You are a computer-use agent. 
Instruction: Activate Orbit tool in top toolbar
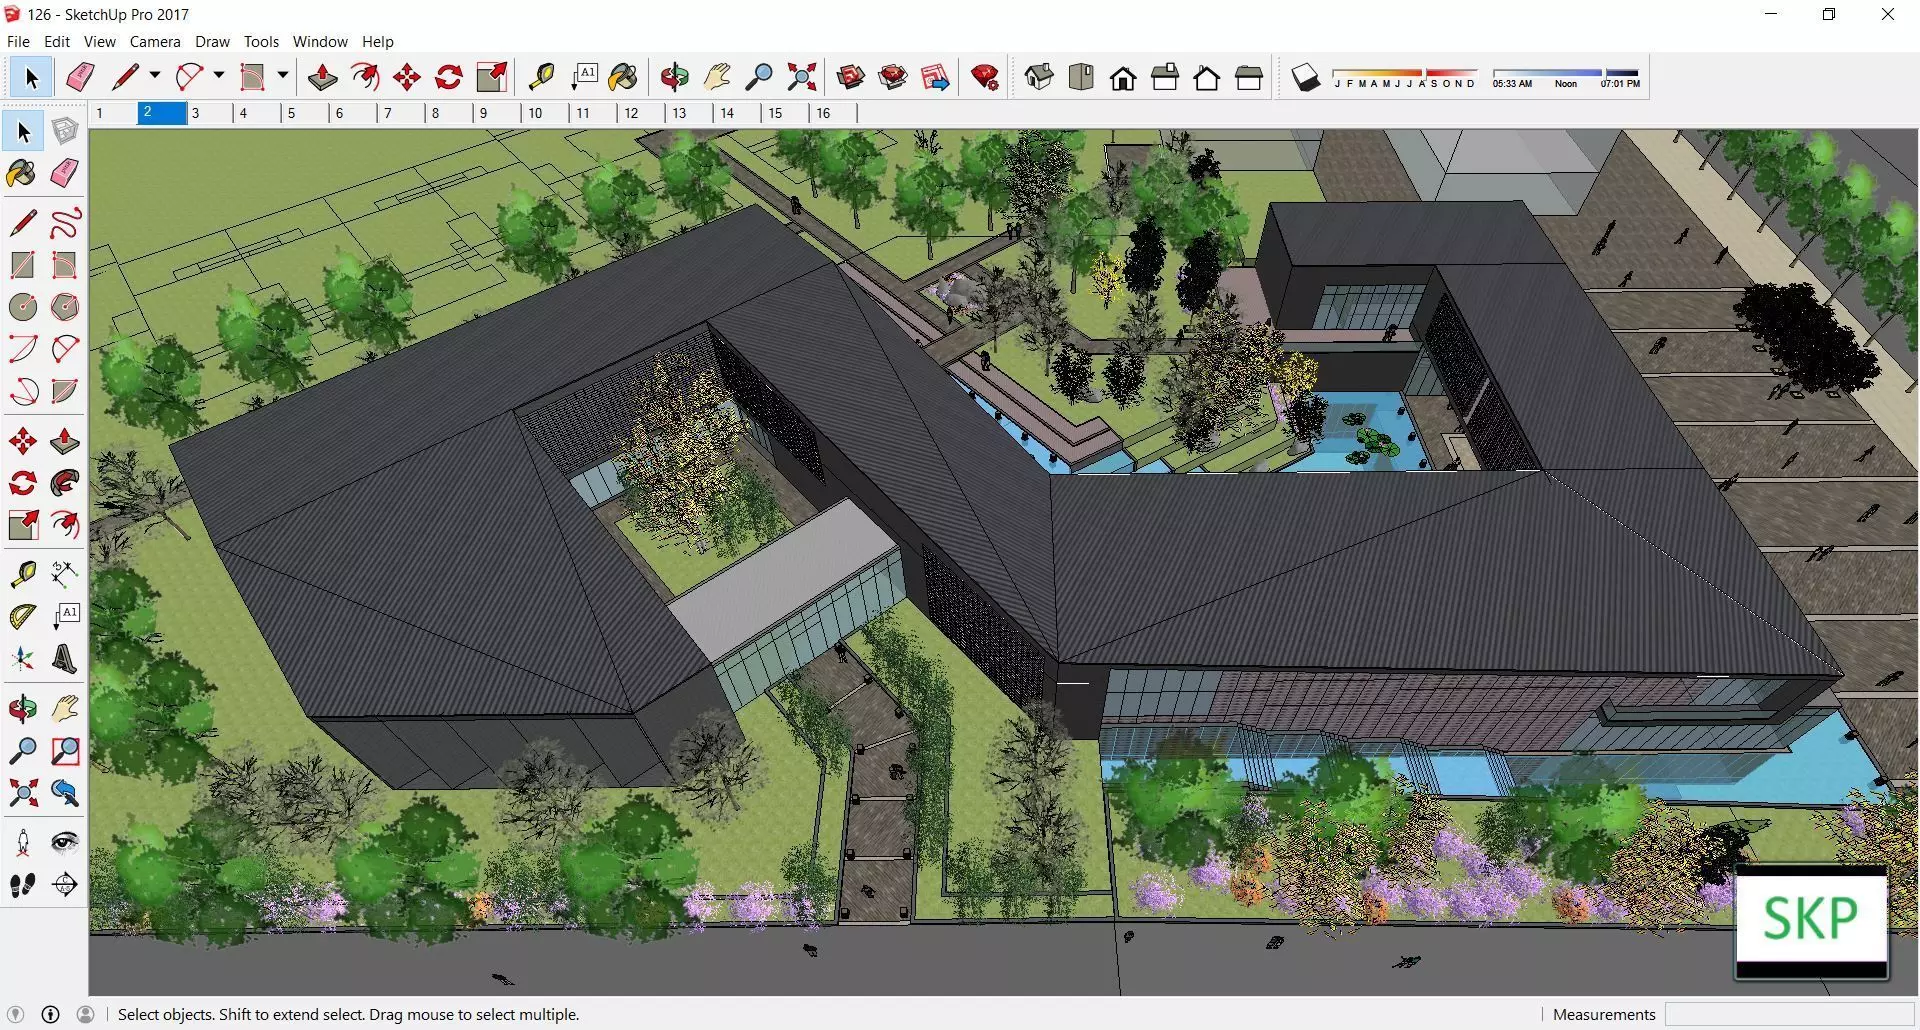tap(675, 77)
